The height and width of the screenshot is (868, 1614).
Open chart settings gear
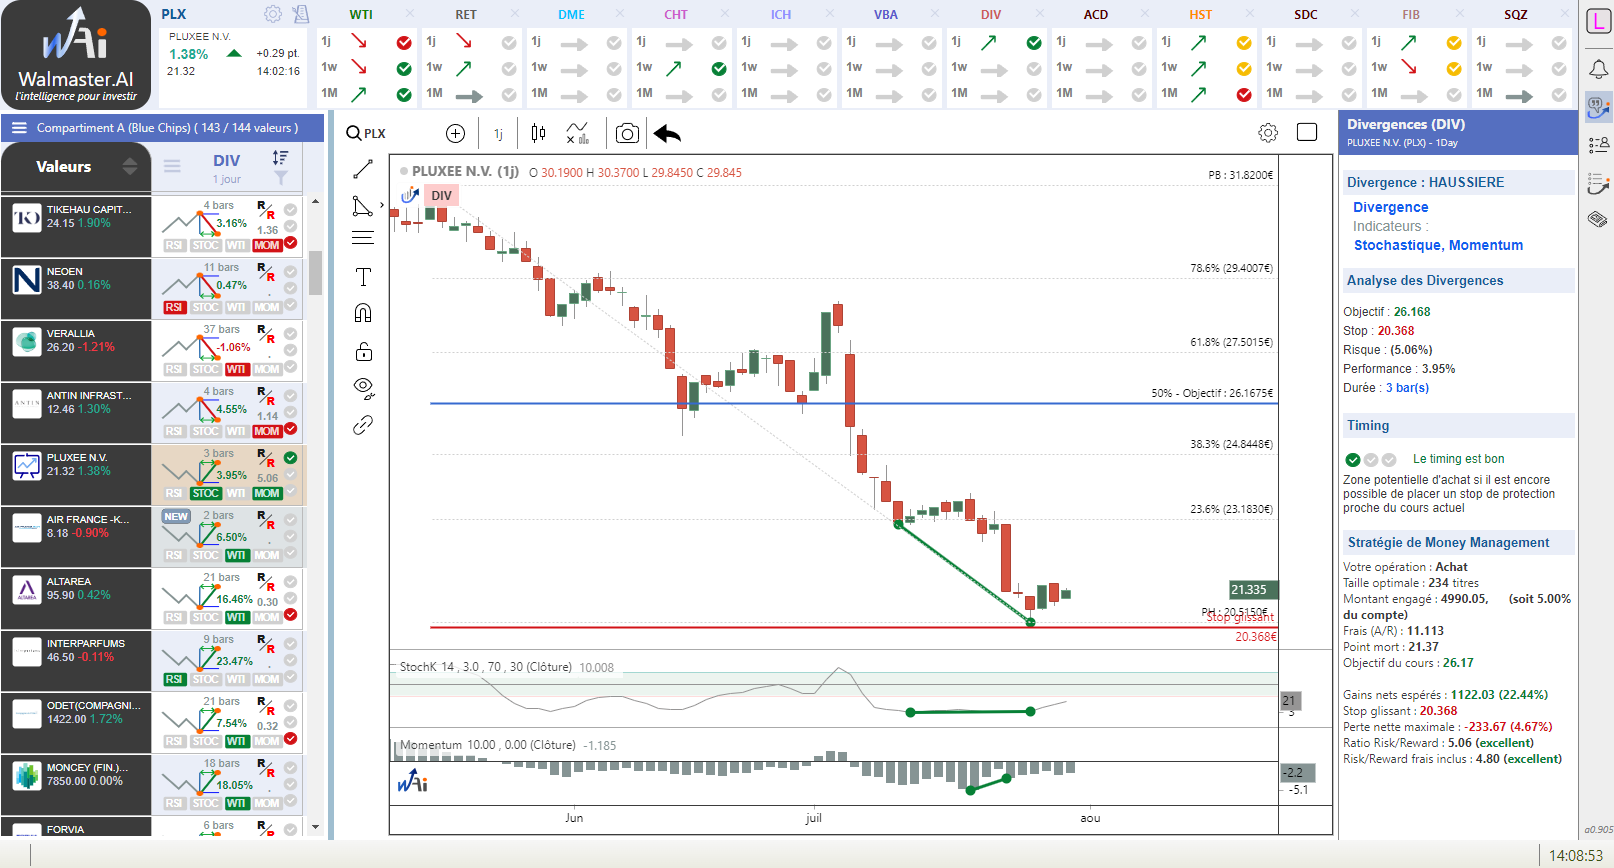1268,133
